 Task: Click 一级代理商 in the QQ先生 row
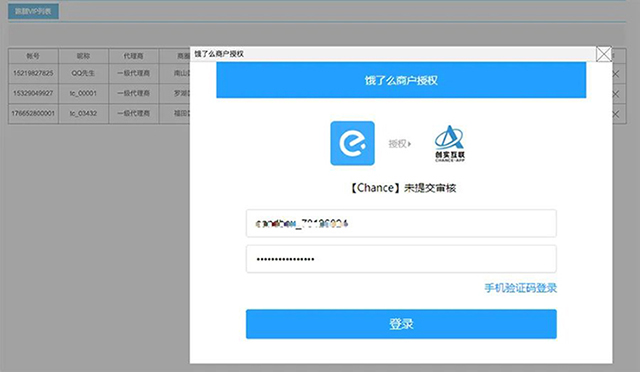tap(133, 74)
